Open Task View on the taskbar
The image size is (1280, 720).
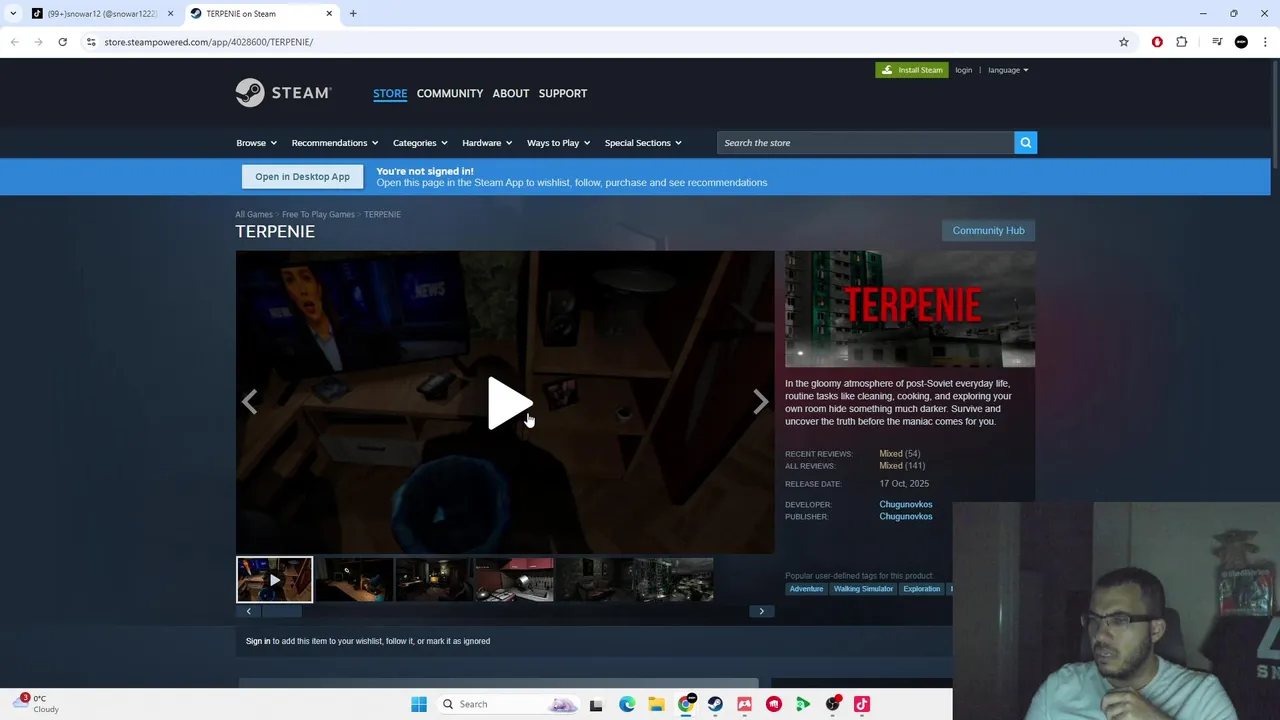(x=596, y=704)
